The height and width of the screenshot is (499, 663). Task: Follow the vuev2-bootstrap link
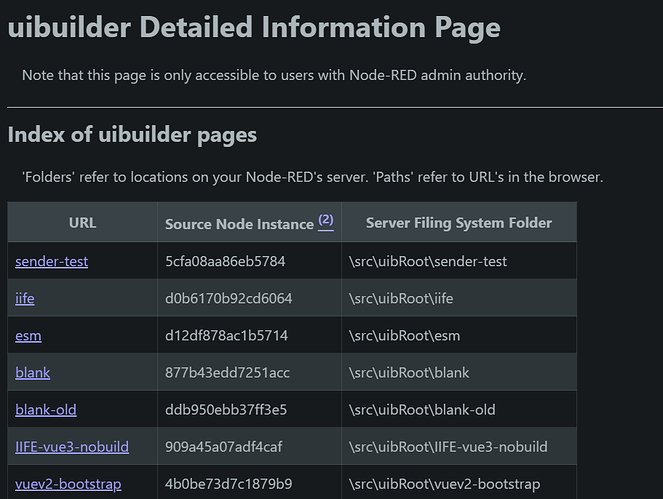(68, 484)
